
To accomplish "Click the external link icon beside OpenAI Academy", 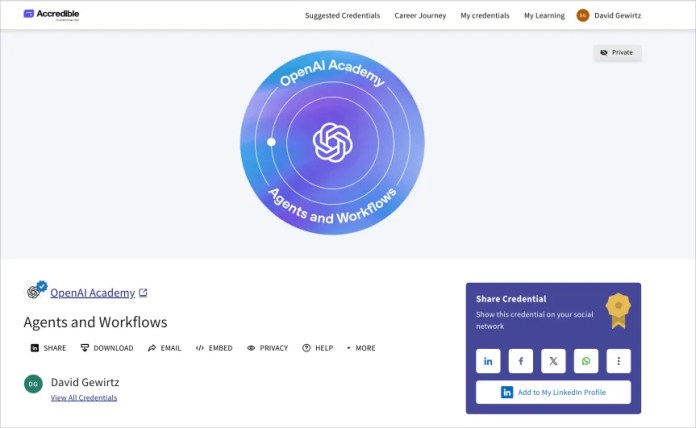I will tap(143, 293).
